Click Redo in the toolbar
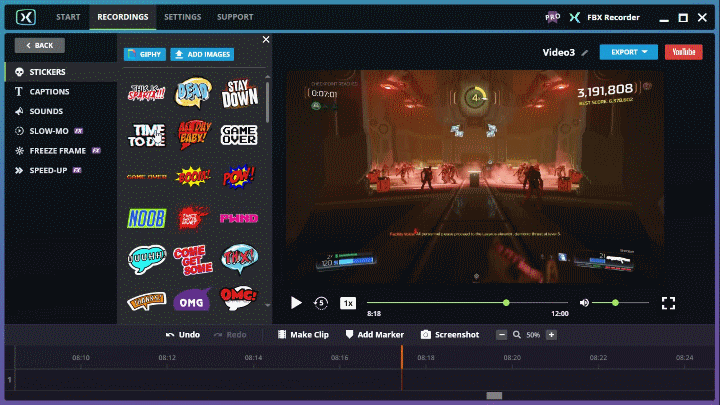This screenshot has width=720, height=405. 230,335
